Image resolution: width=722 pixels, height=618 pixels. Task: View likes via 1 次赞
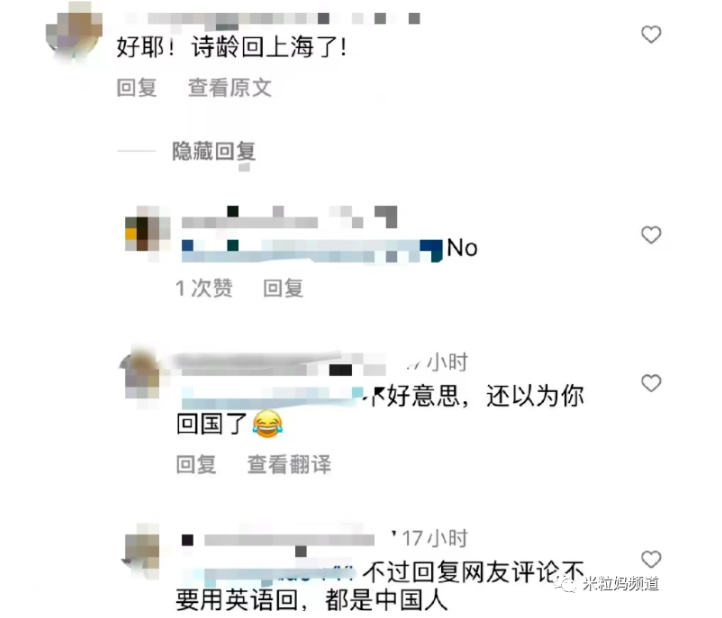(x=204, y=288)
